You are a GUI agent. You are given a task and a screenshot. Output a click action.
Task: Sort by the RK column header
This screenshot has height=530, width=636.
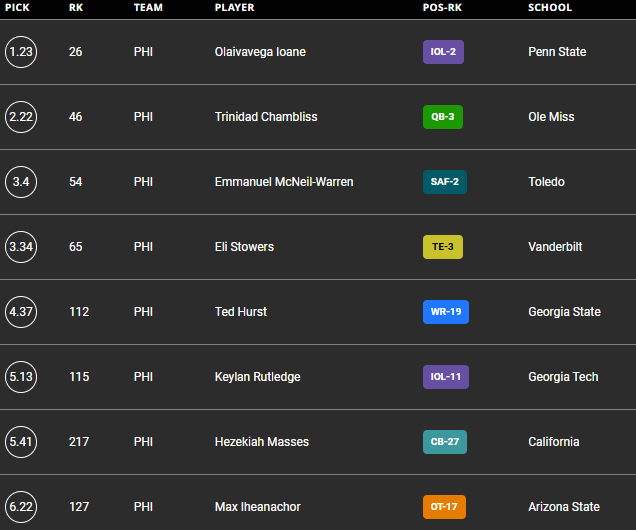coord(76,8)
